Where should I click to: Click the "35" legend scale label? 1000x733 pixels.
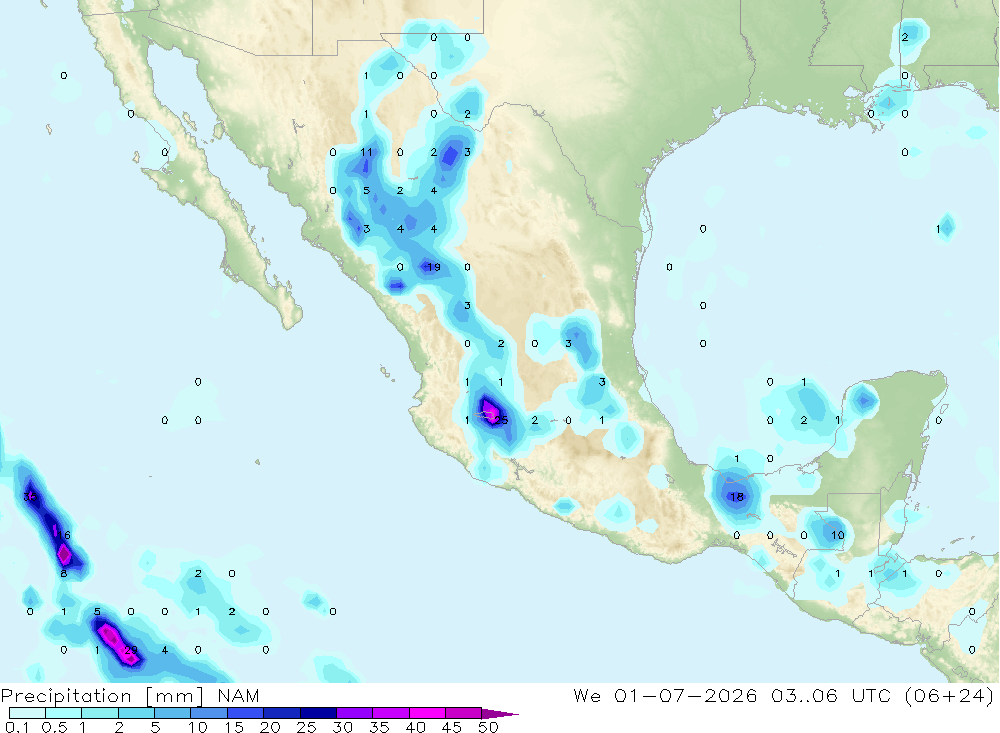click(x=379, y=727)
